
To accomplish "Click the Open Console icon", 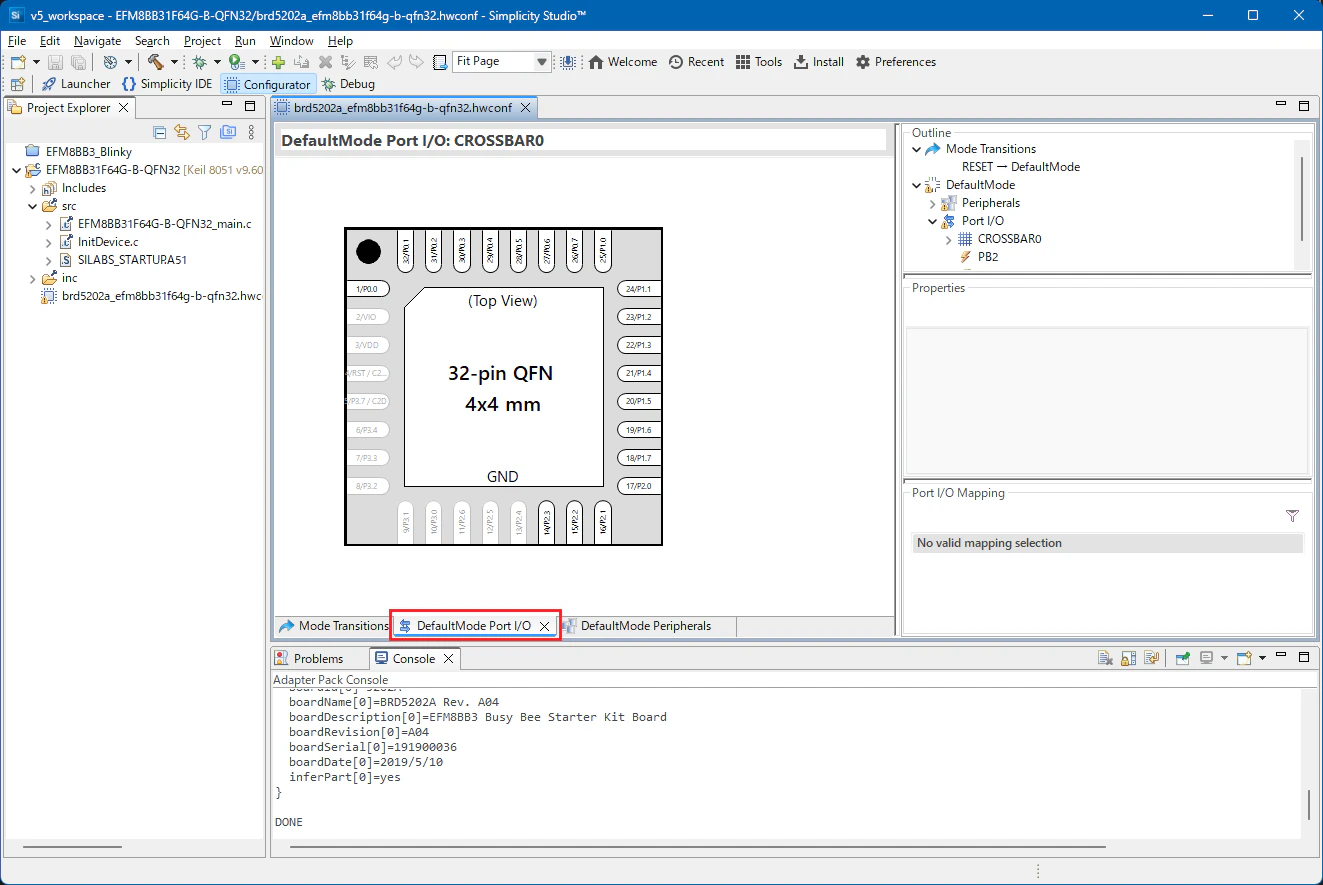I will pos(1244,658).
